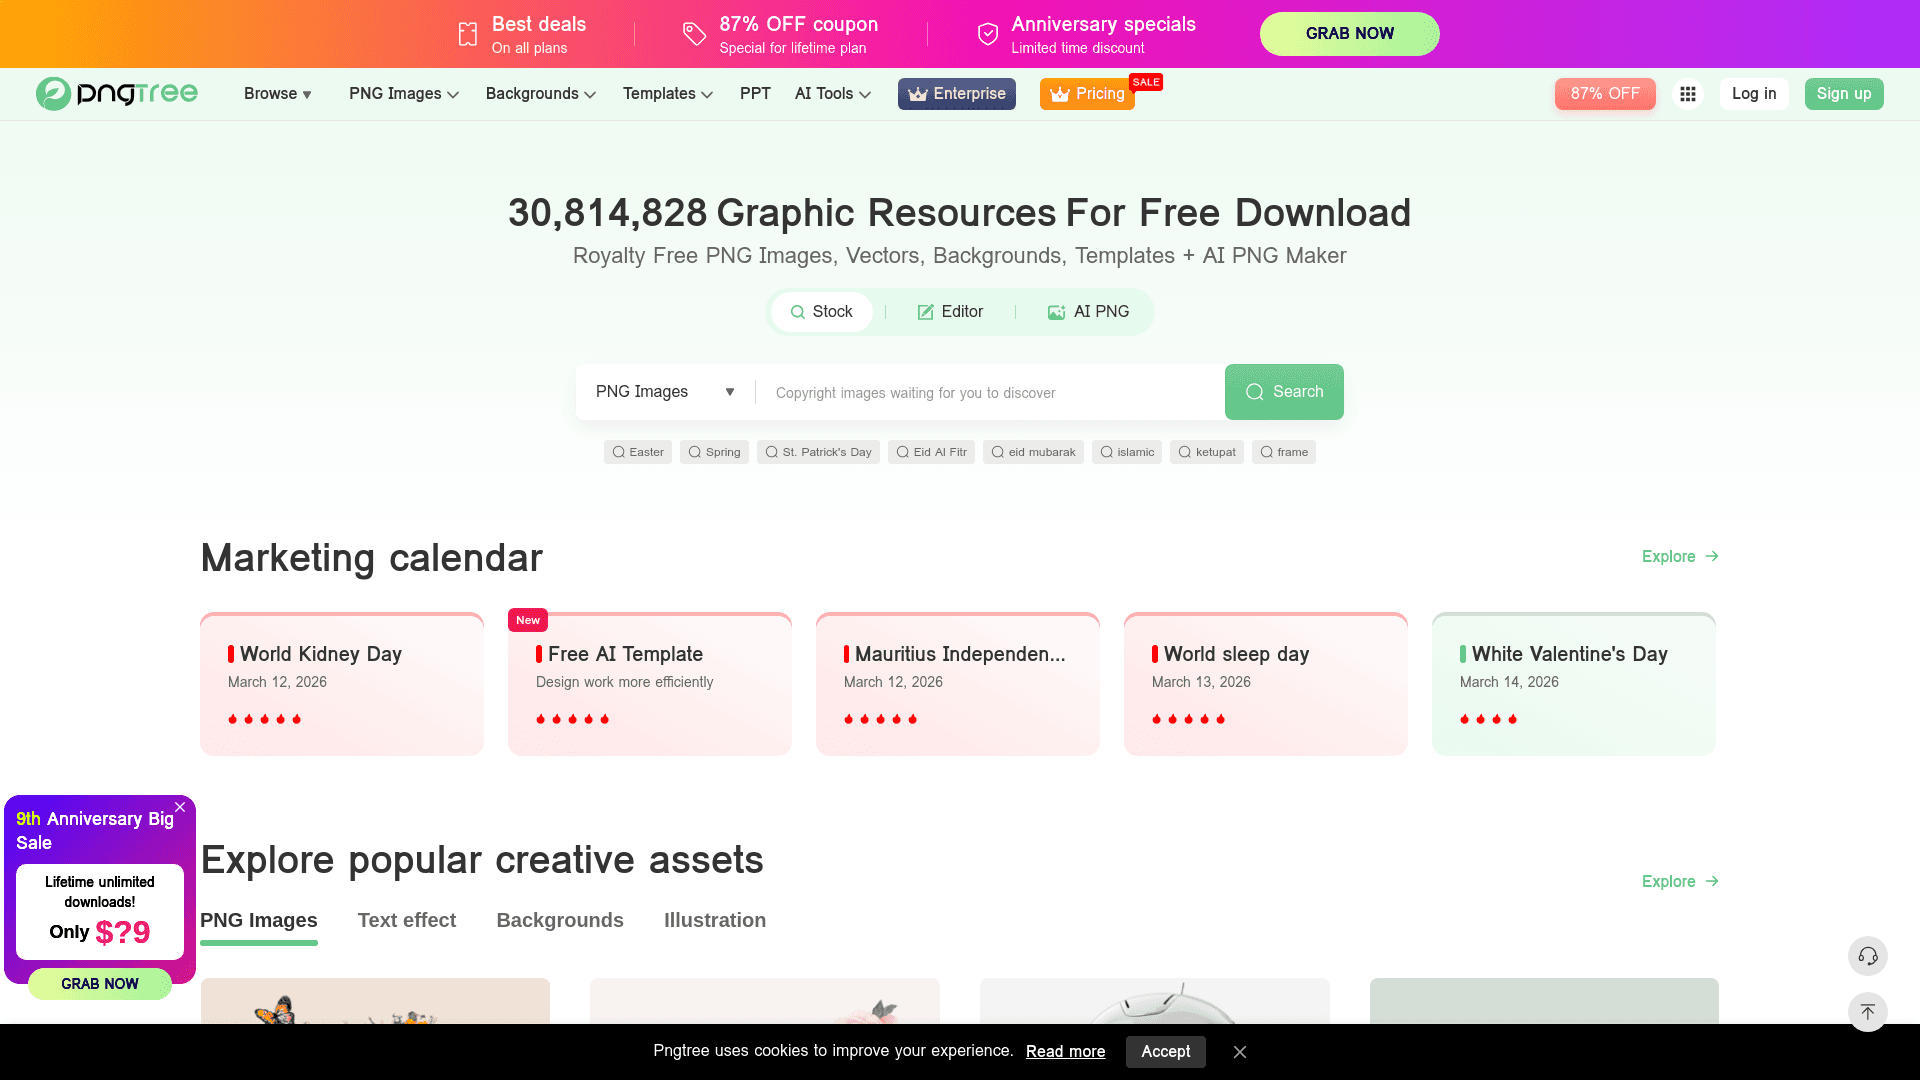Open the apps grid icon

[1688, 94]
